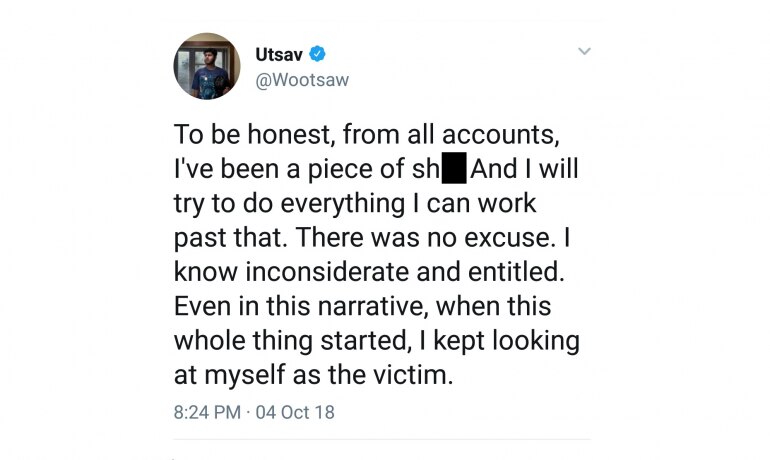Screen dimensions: 770x460
Task: Click the word 'everything' in tweet
Action: [342, 204]
